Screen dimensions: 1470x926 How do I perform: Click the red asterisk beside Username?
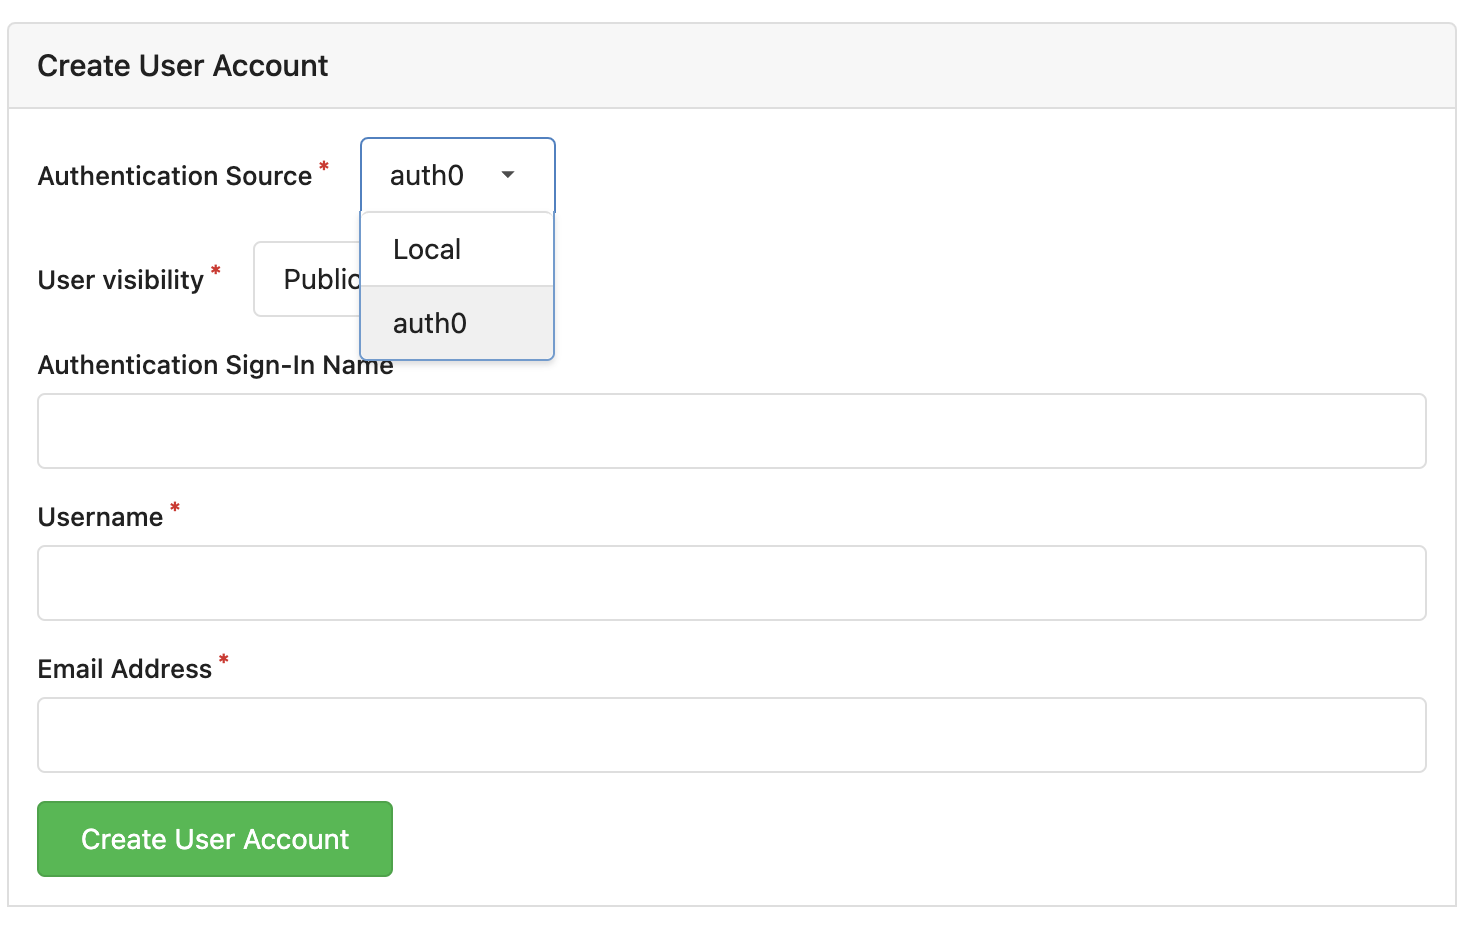[x=174, y=508]
